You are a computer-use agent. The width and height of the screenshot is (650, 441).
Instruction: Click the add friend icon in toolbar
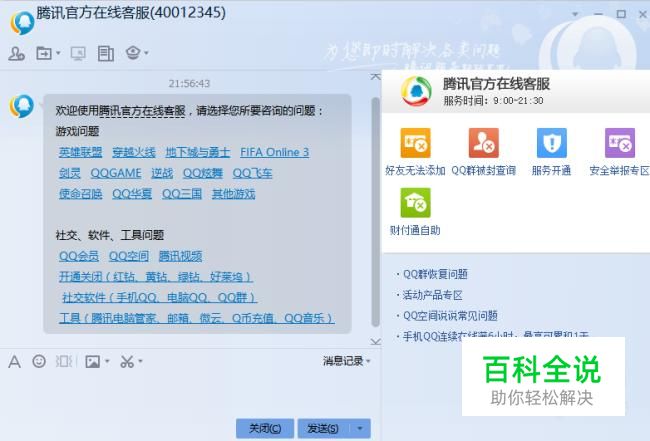pyautogui.click(x=17, y=53)
